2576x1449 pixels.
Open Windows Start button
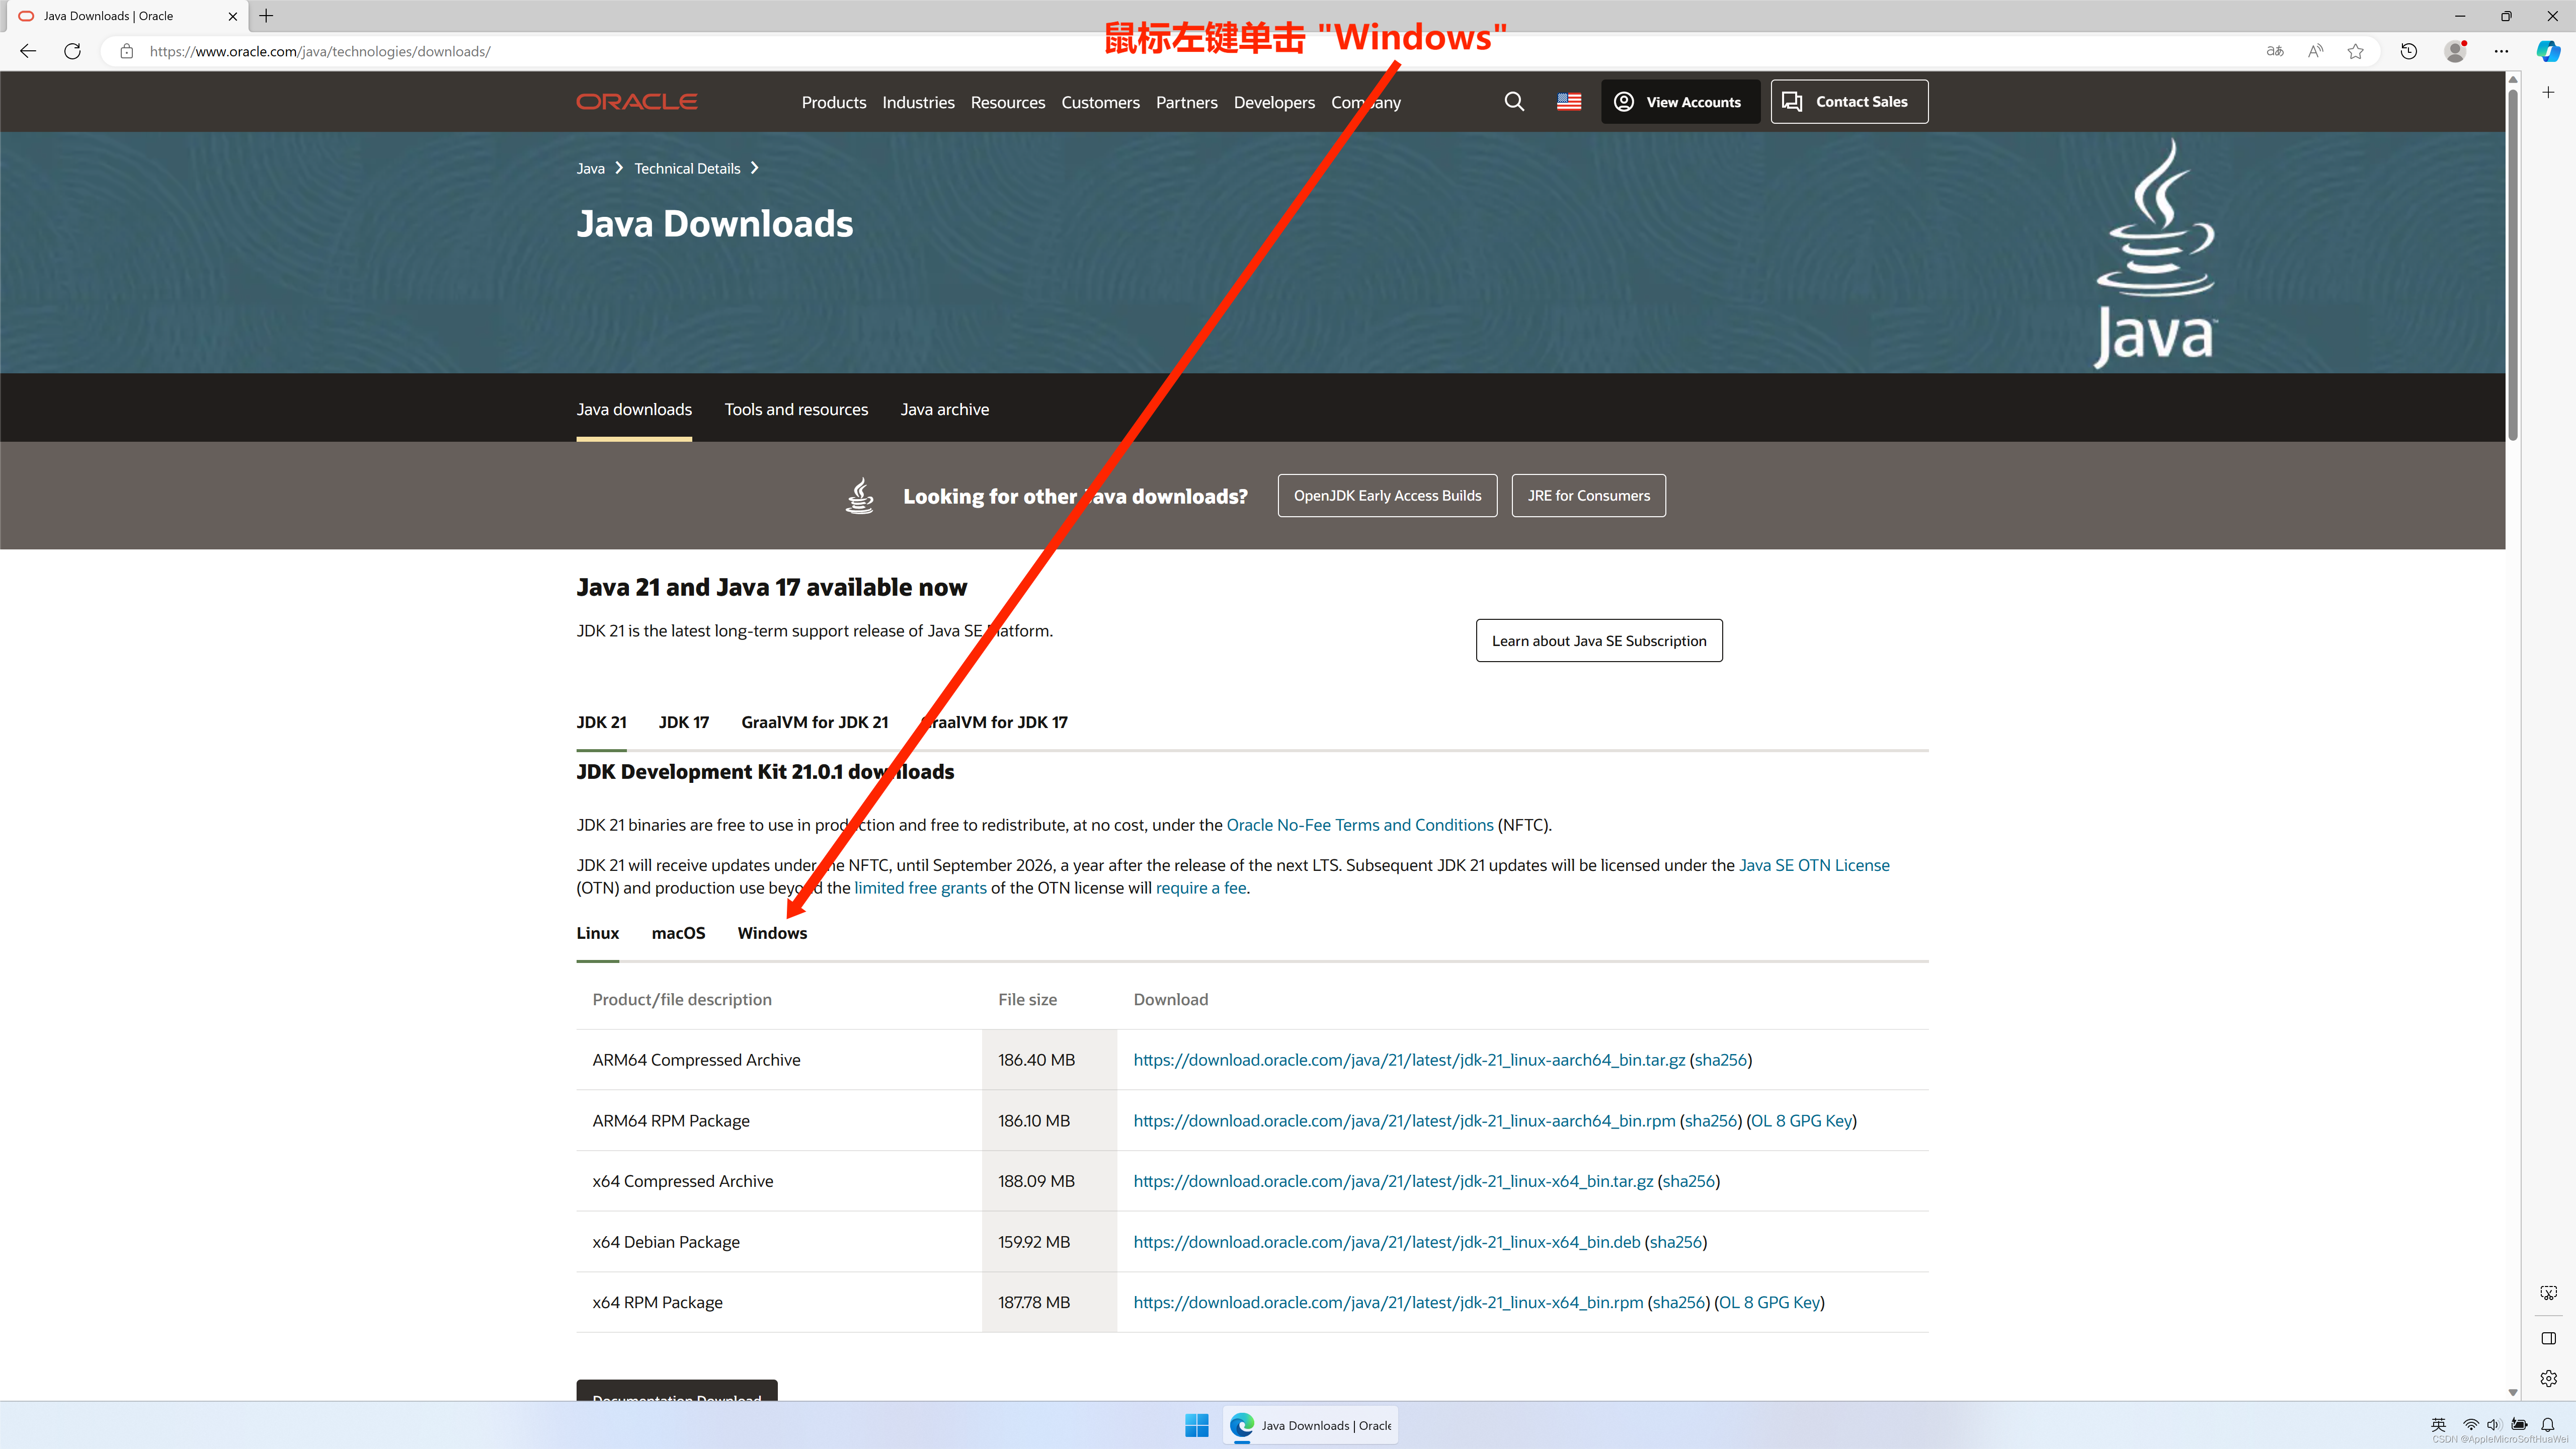click(1197, 1425)
